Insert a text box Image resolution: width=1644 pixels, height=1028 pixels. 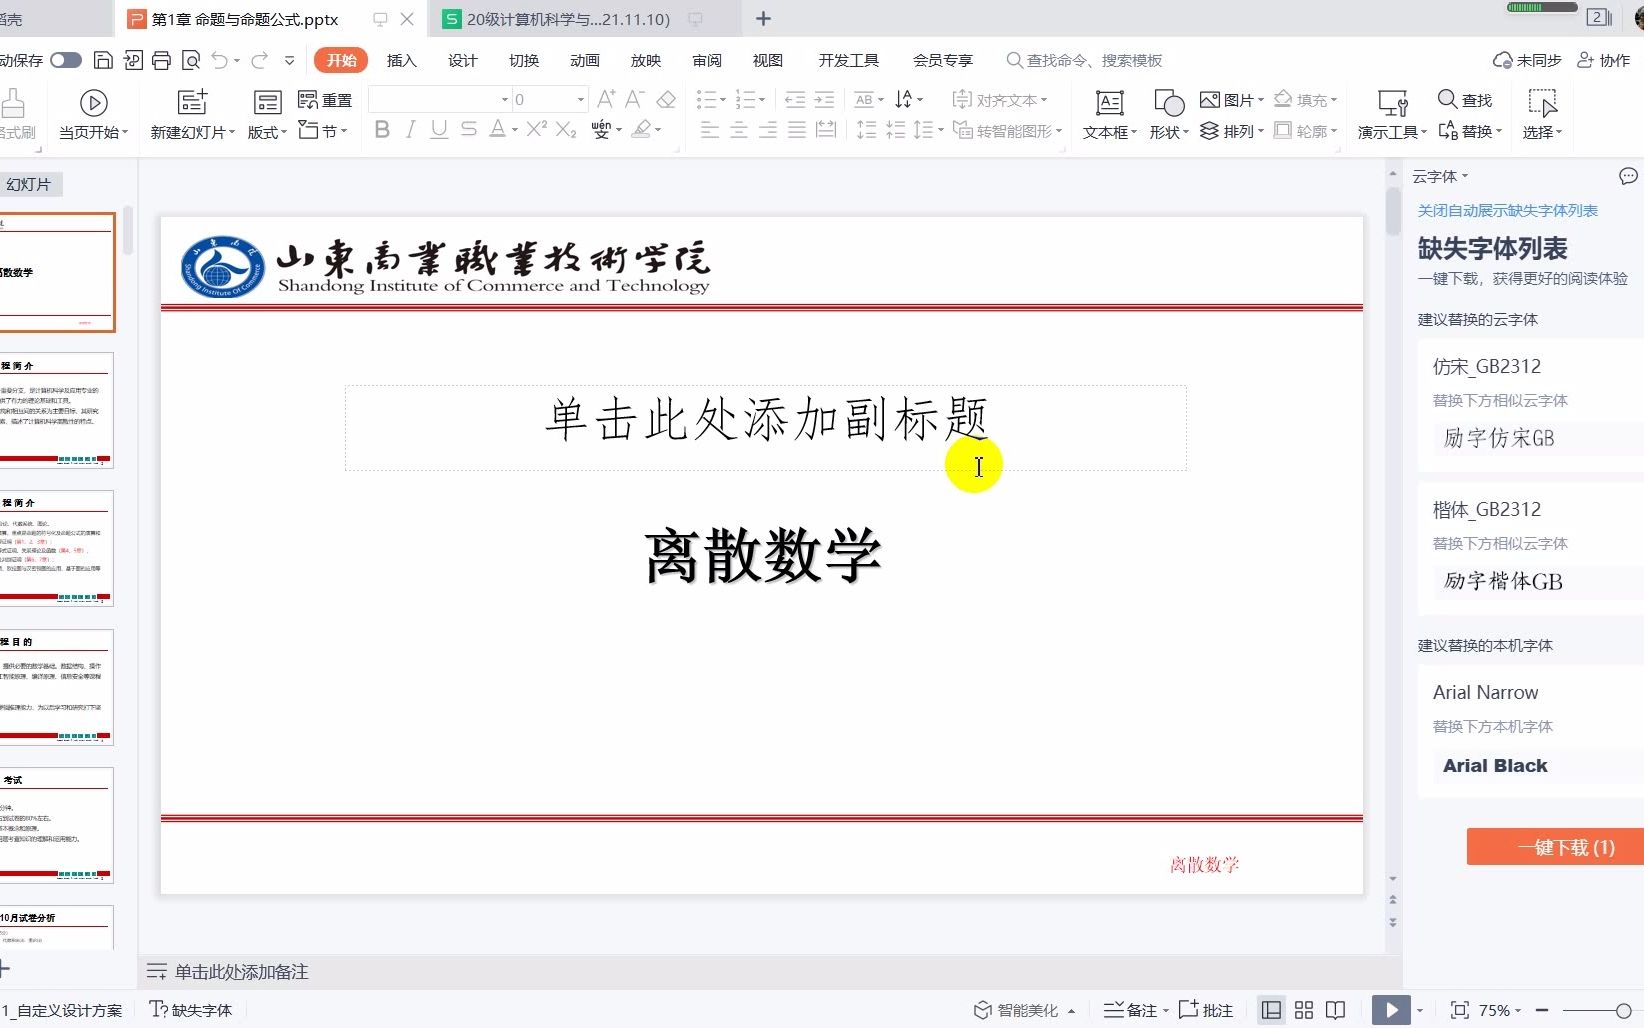[x=1108, y=112]
